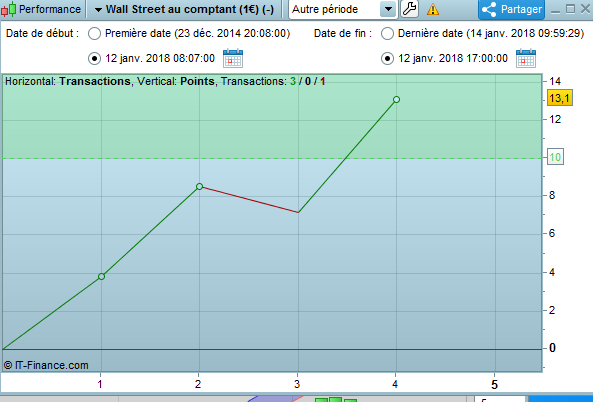Click the Vertical: Points label
Screen dimensions: 593x402
tap(176, 81)
